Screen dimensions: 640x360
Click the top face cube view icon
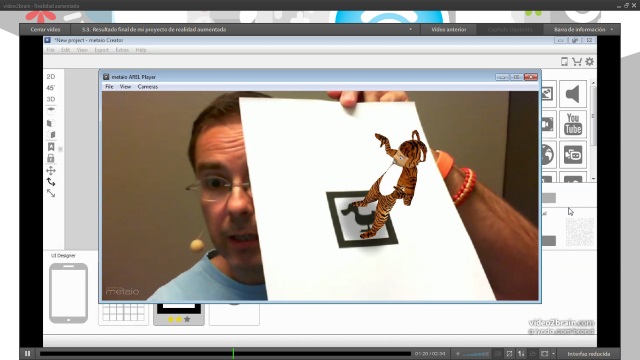coord(51,111)
